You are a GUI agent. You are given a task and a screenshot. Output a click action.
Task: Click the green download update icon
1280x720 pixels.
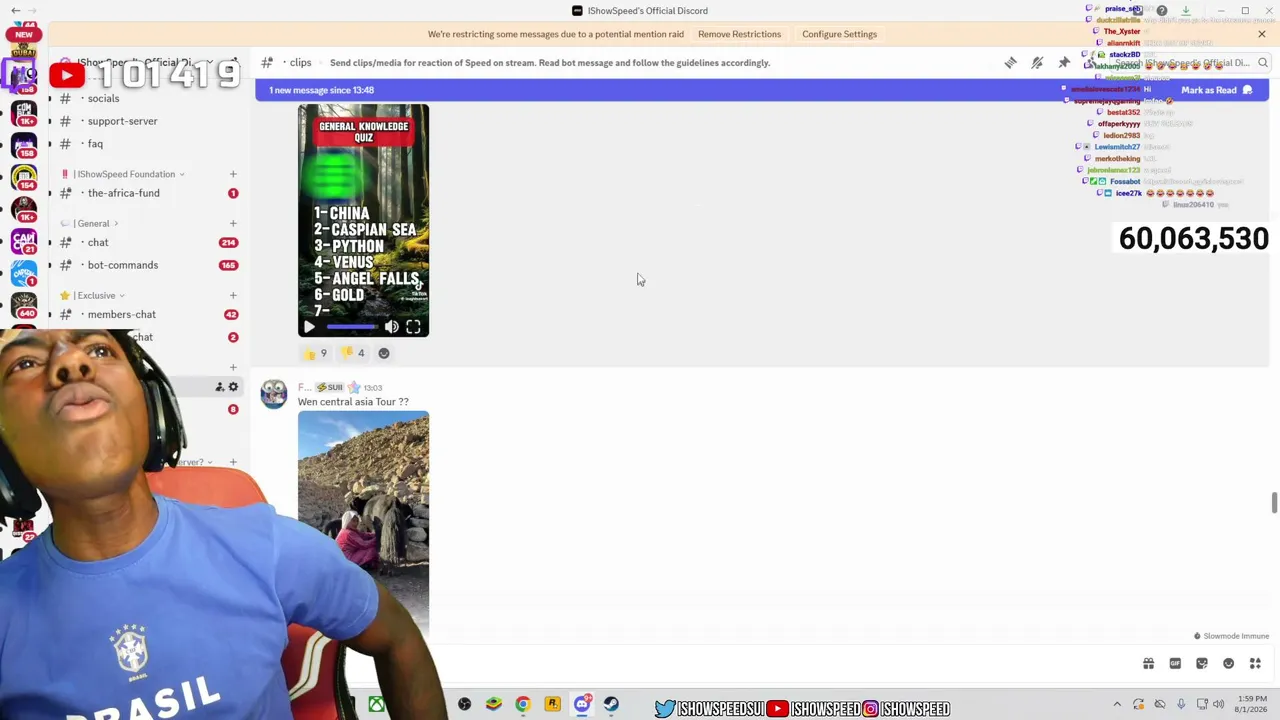1186,11
